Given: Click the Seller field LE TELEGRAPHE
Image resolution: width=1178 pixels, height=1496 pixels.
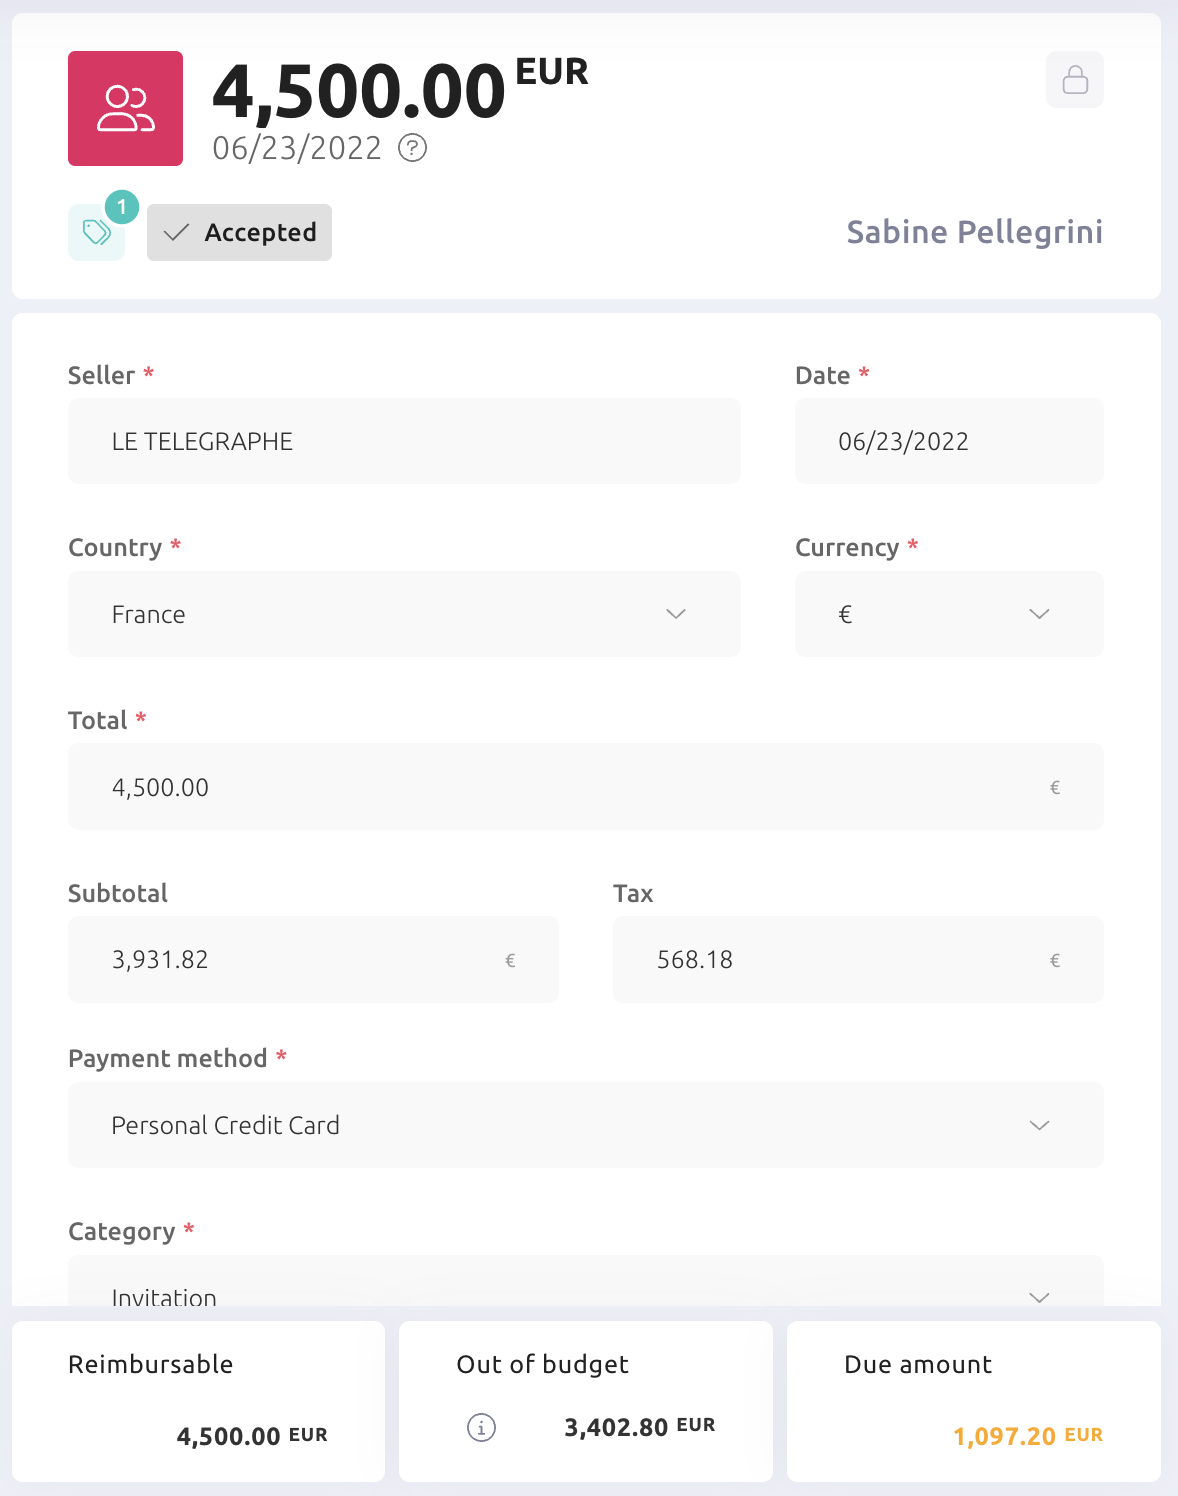Looking at the screenshot, I should (404, 441).
